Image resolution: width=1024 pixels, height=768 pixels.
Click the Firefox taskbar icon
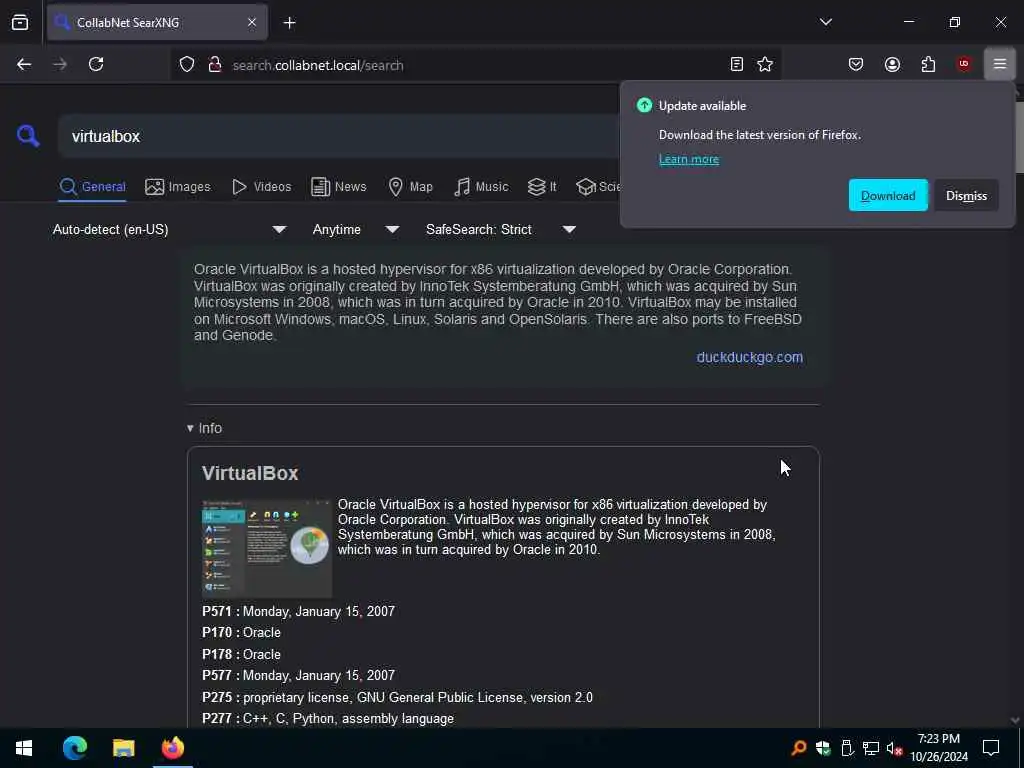(173, 748)
